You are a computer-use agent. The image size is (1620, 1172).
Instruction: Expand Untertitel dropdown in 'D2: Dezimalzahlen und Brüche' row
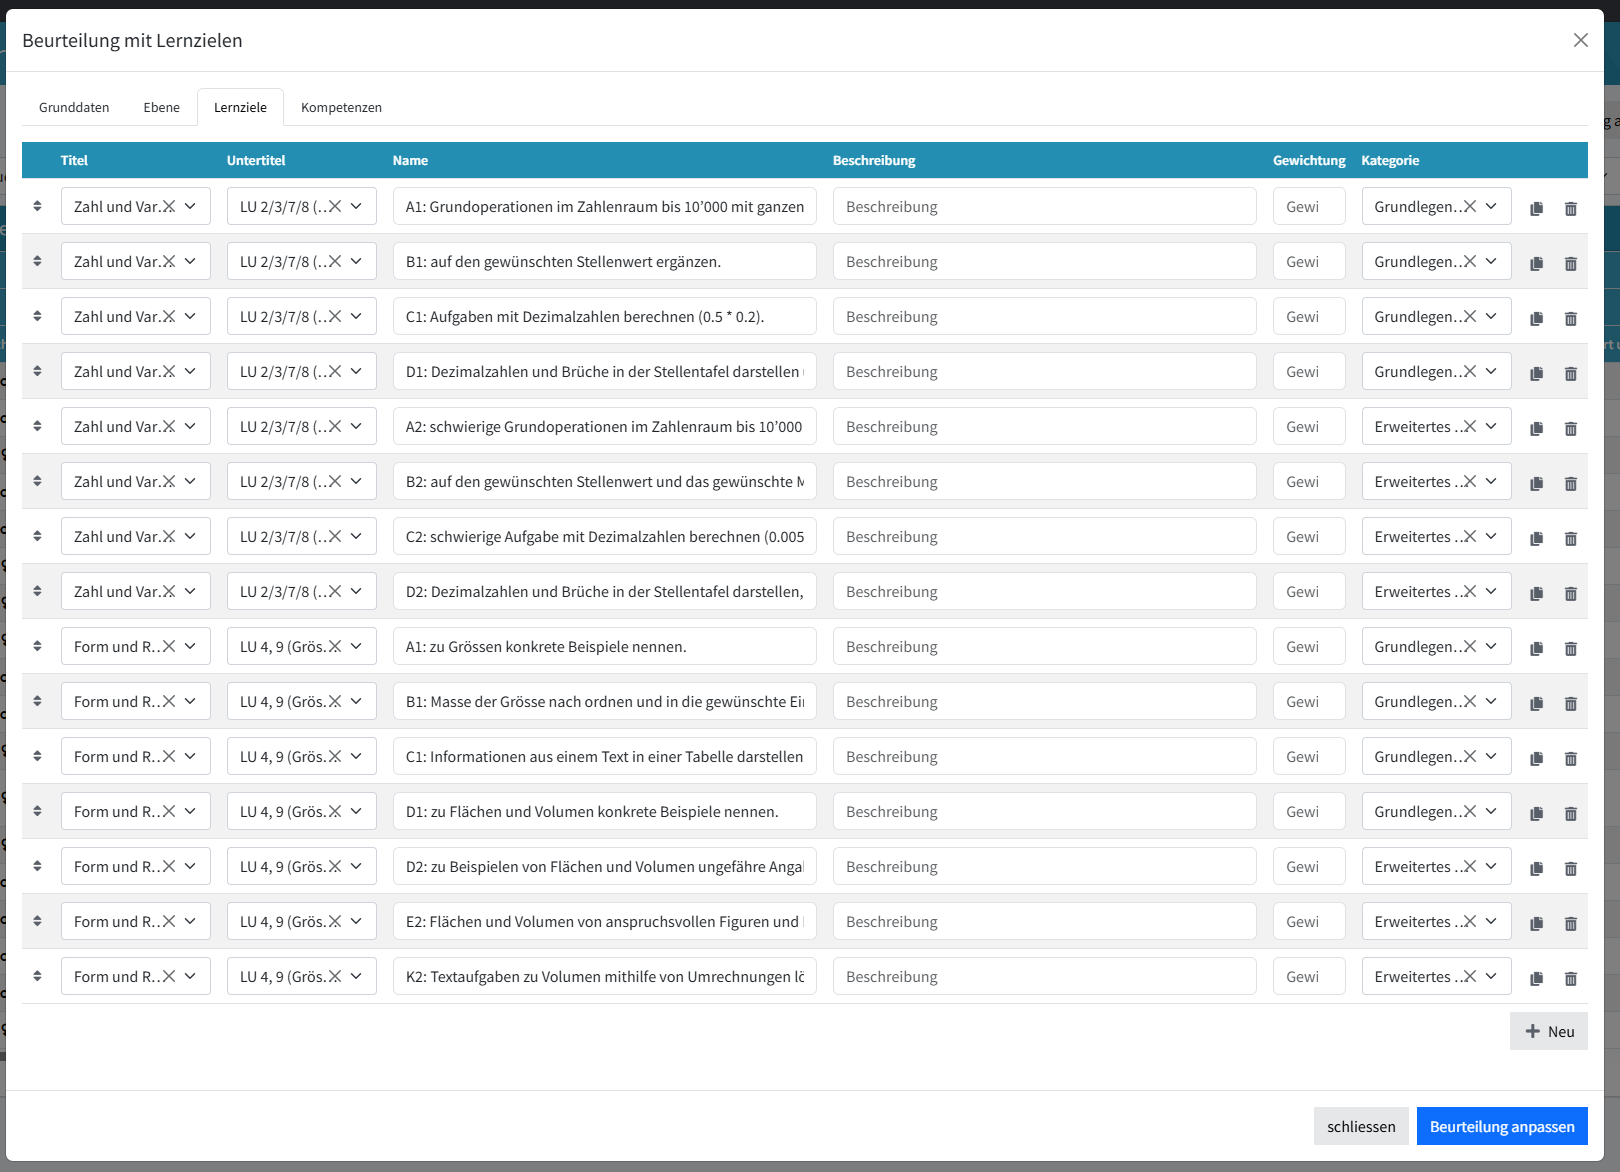(x=356, y=591)
